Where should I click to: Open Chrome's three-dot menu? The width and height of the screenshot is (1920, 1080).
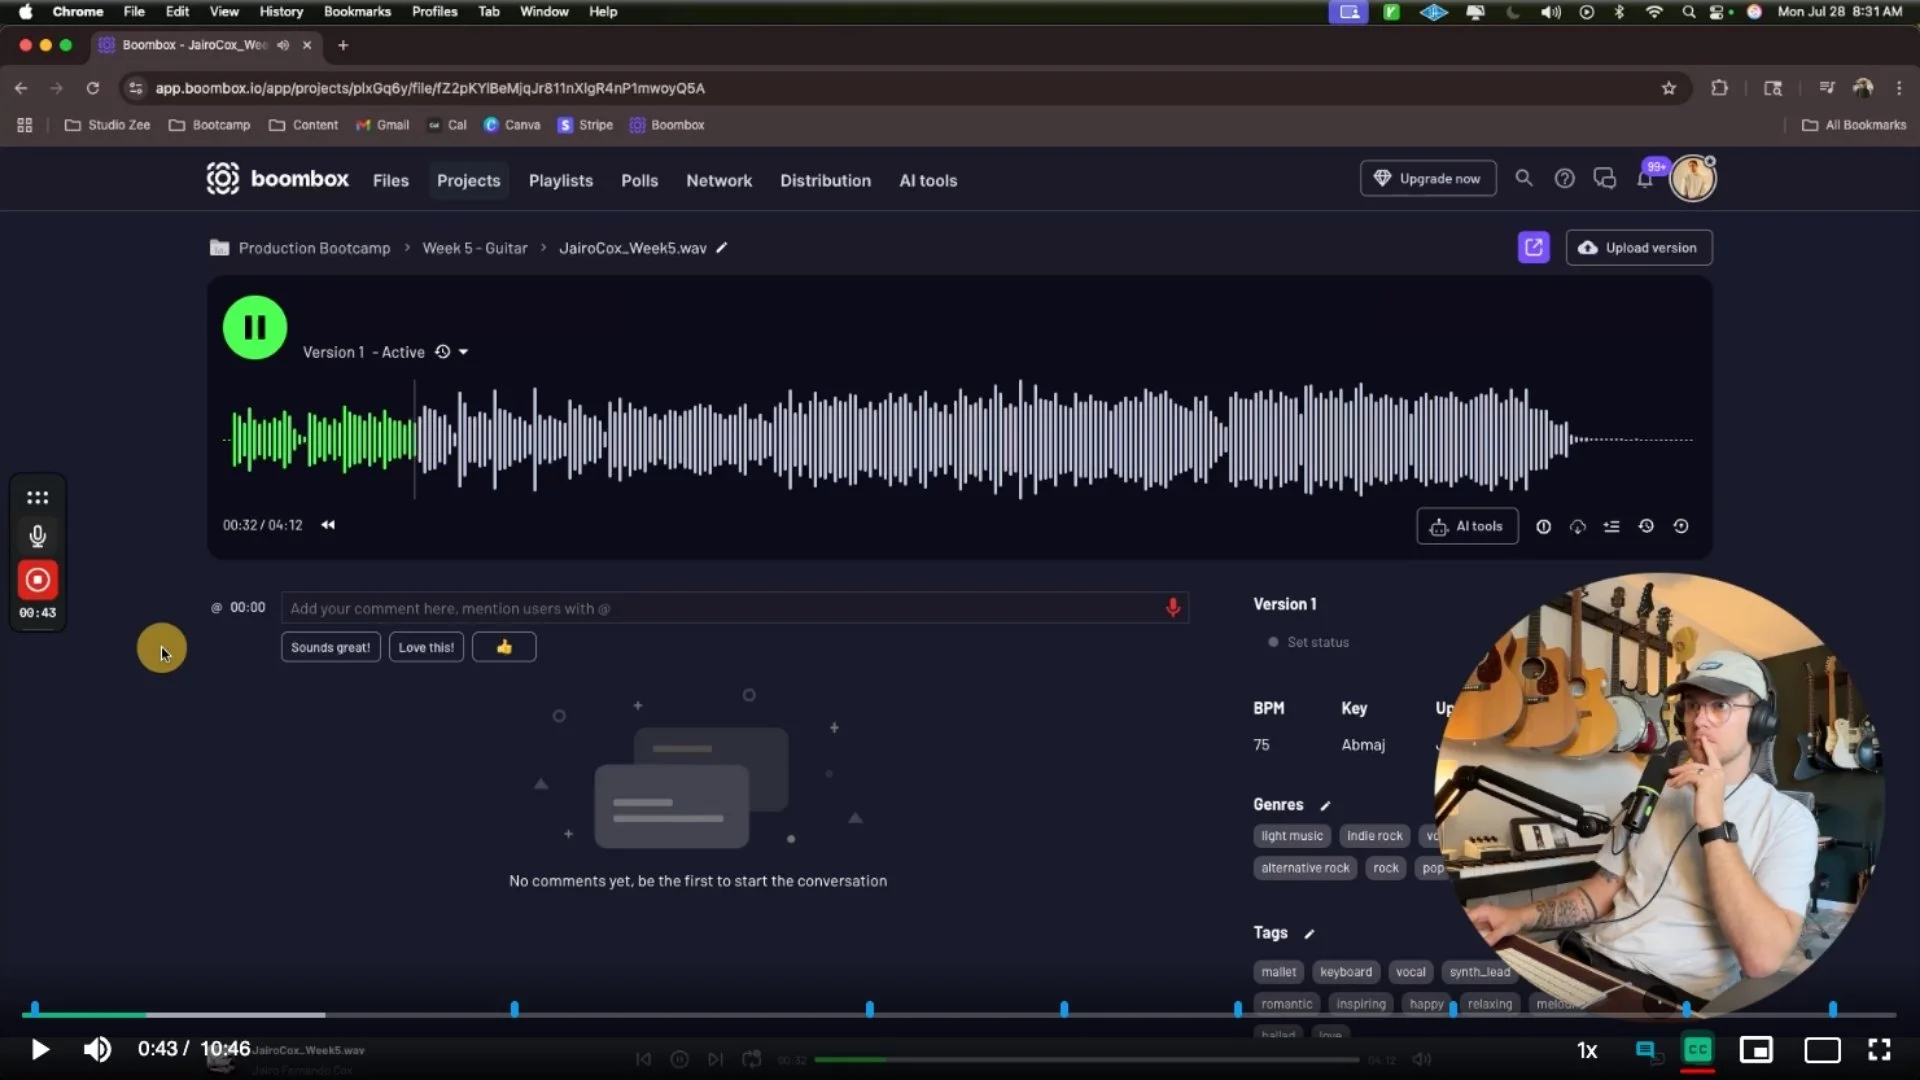point(1899,88)
